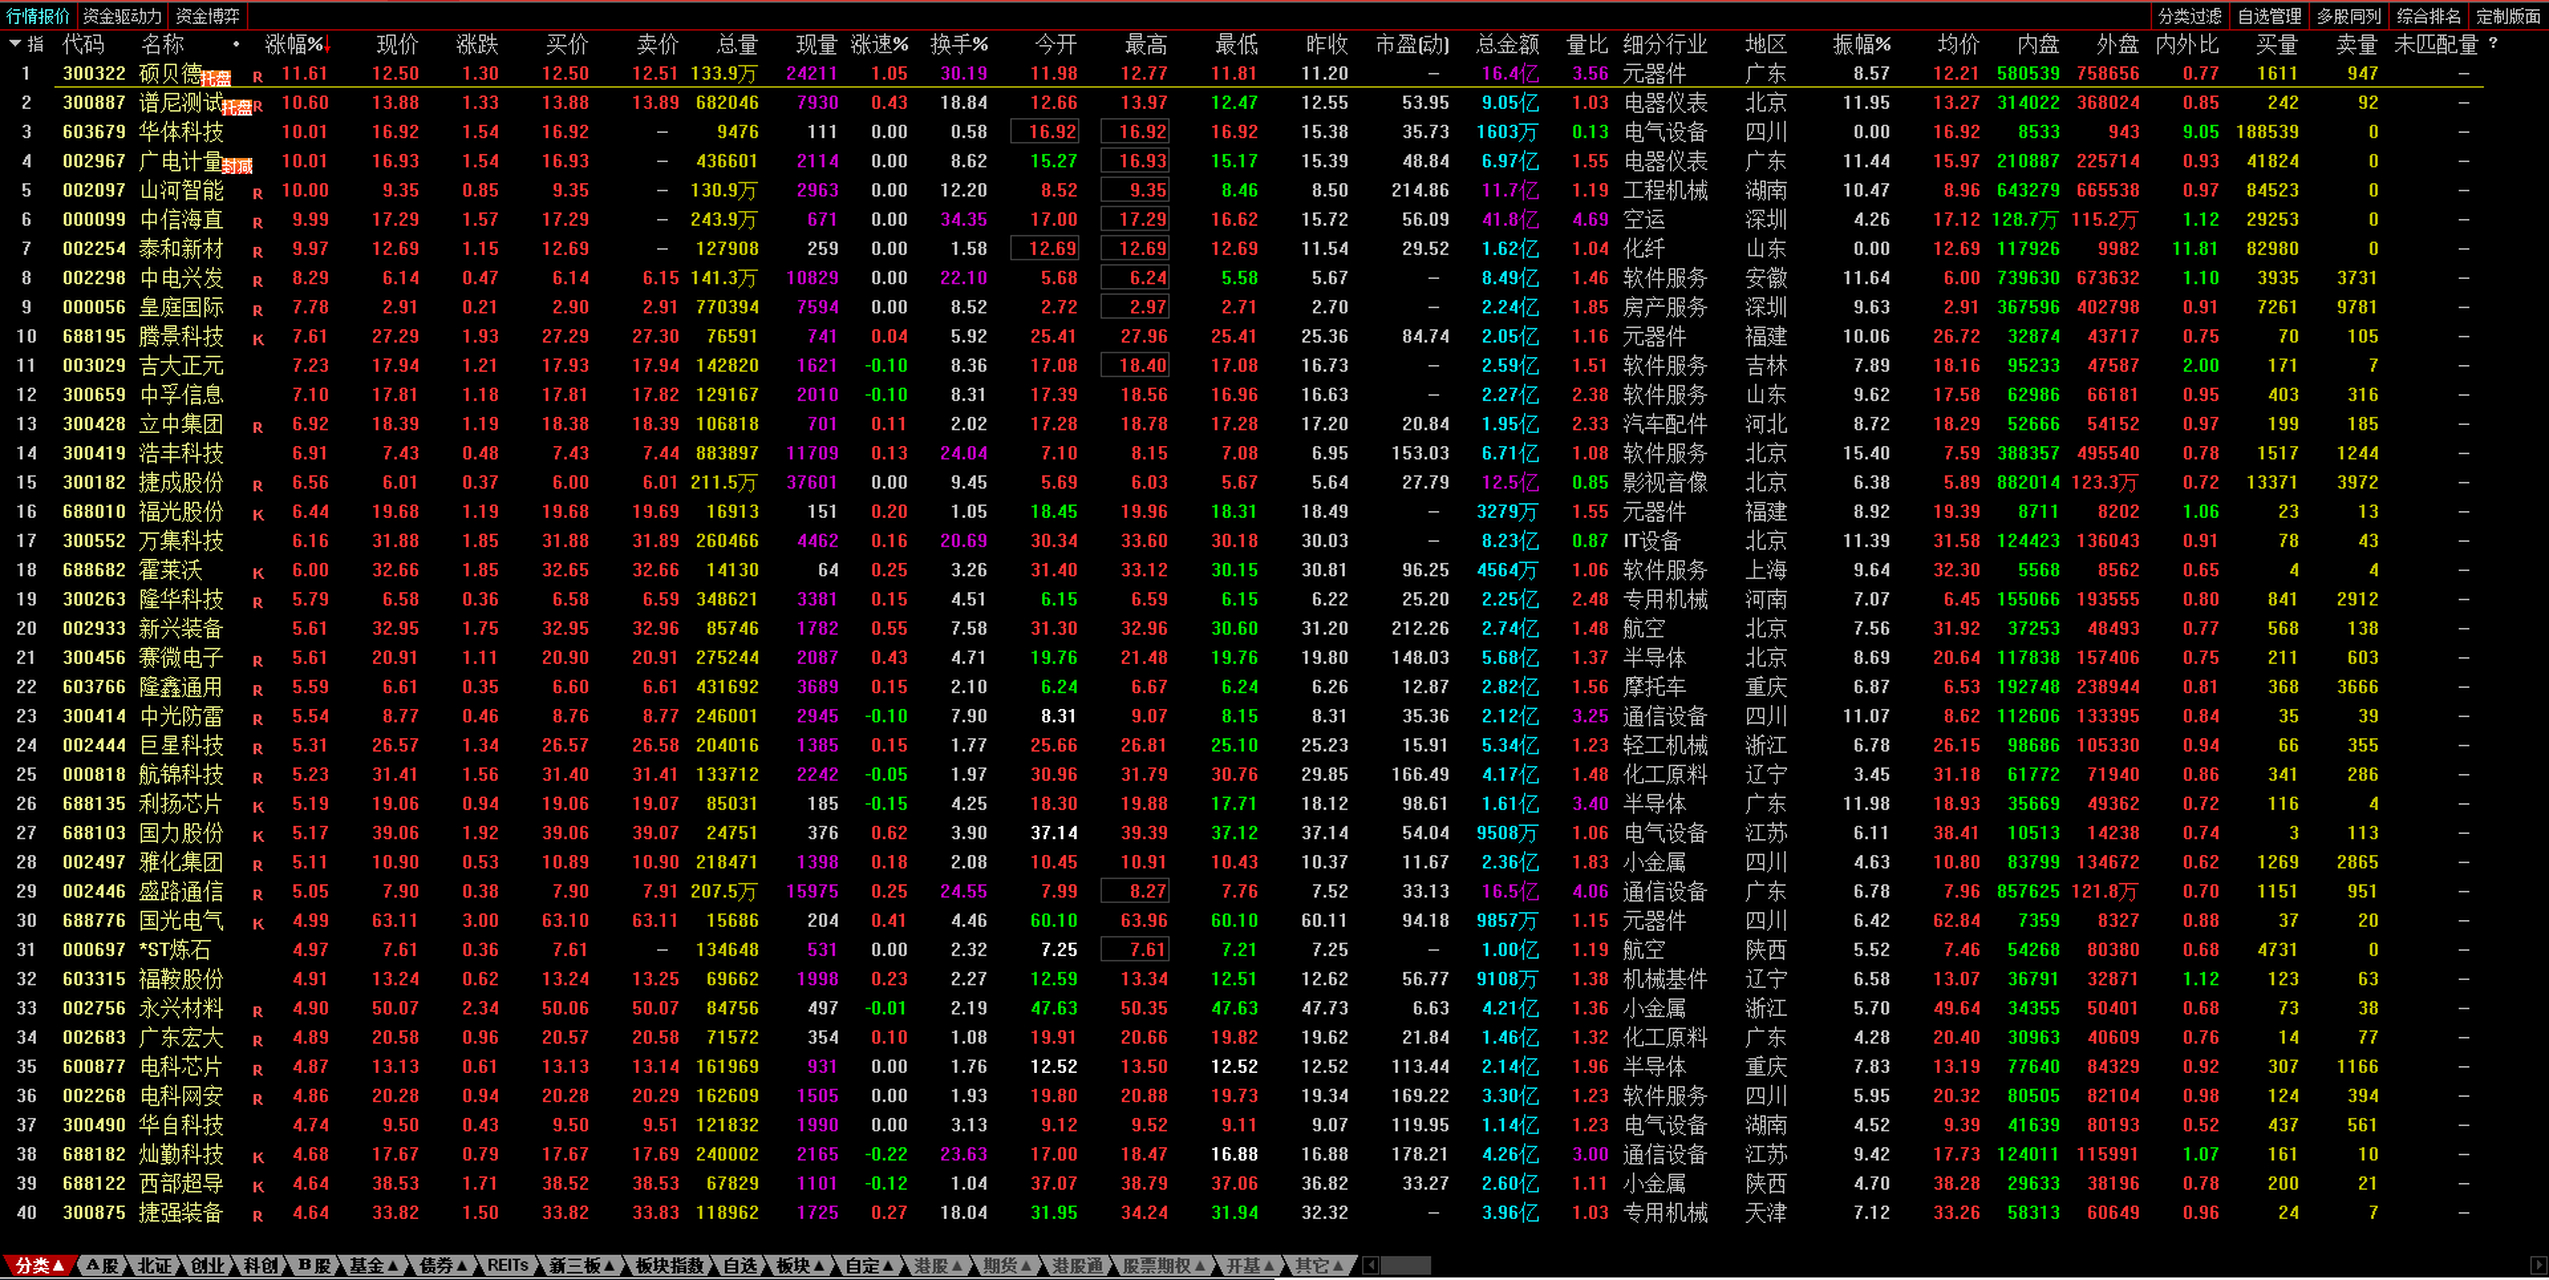Expand the 基金 bottom tab menu
The width and height of the screenshot is (2549, 1280).
coord(373,1266)
